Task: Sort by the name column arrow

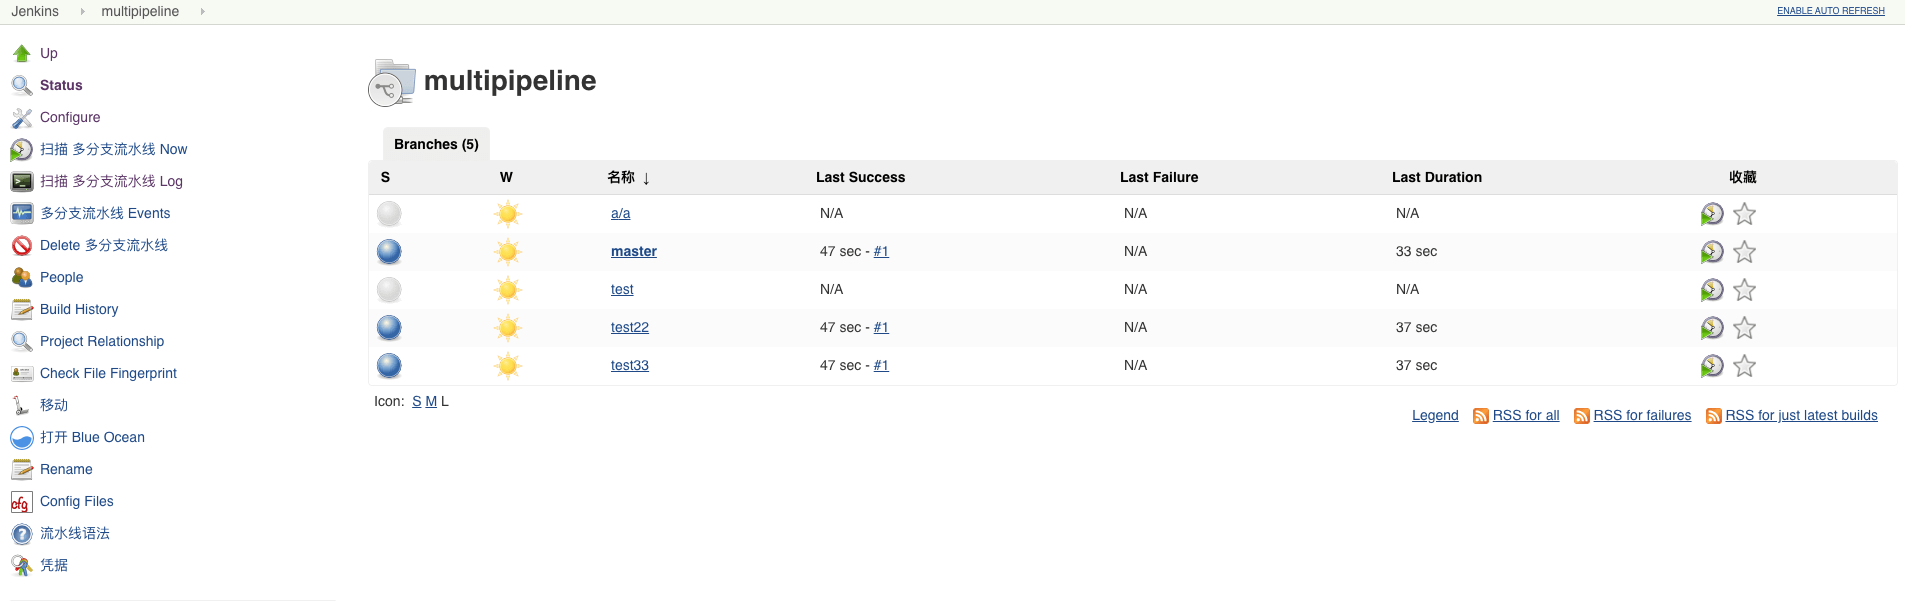Action: (646, 178)
